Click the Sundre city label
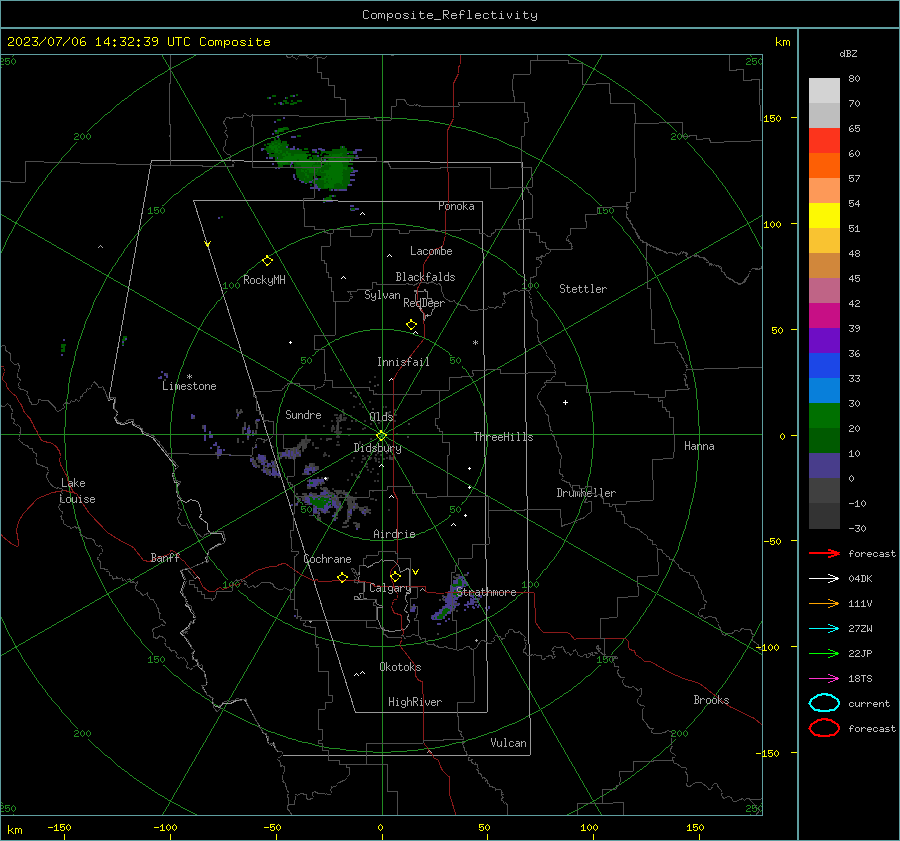The width and height of the screenshot is (900, 841). 303,414
